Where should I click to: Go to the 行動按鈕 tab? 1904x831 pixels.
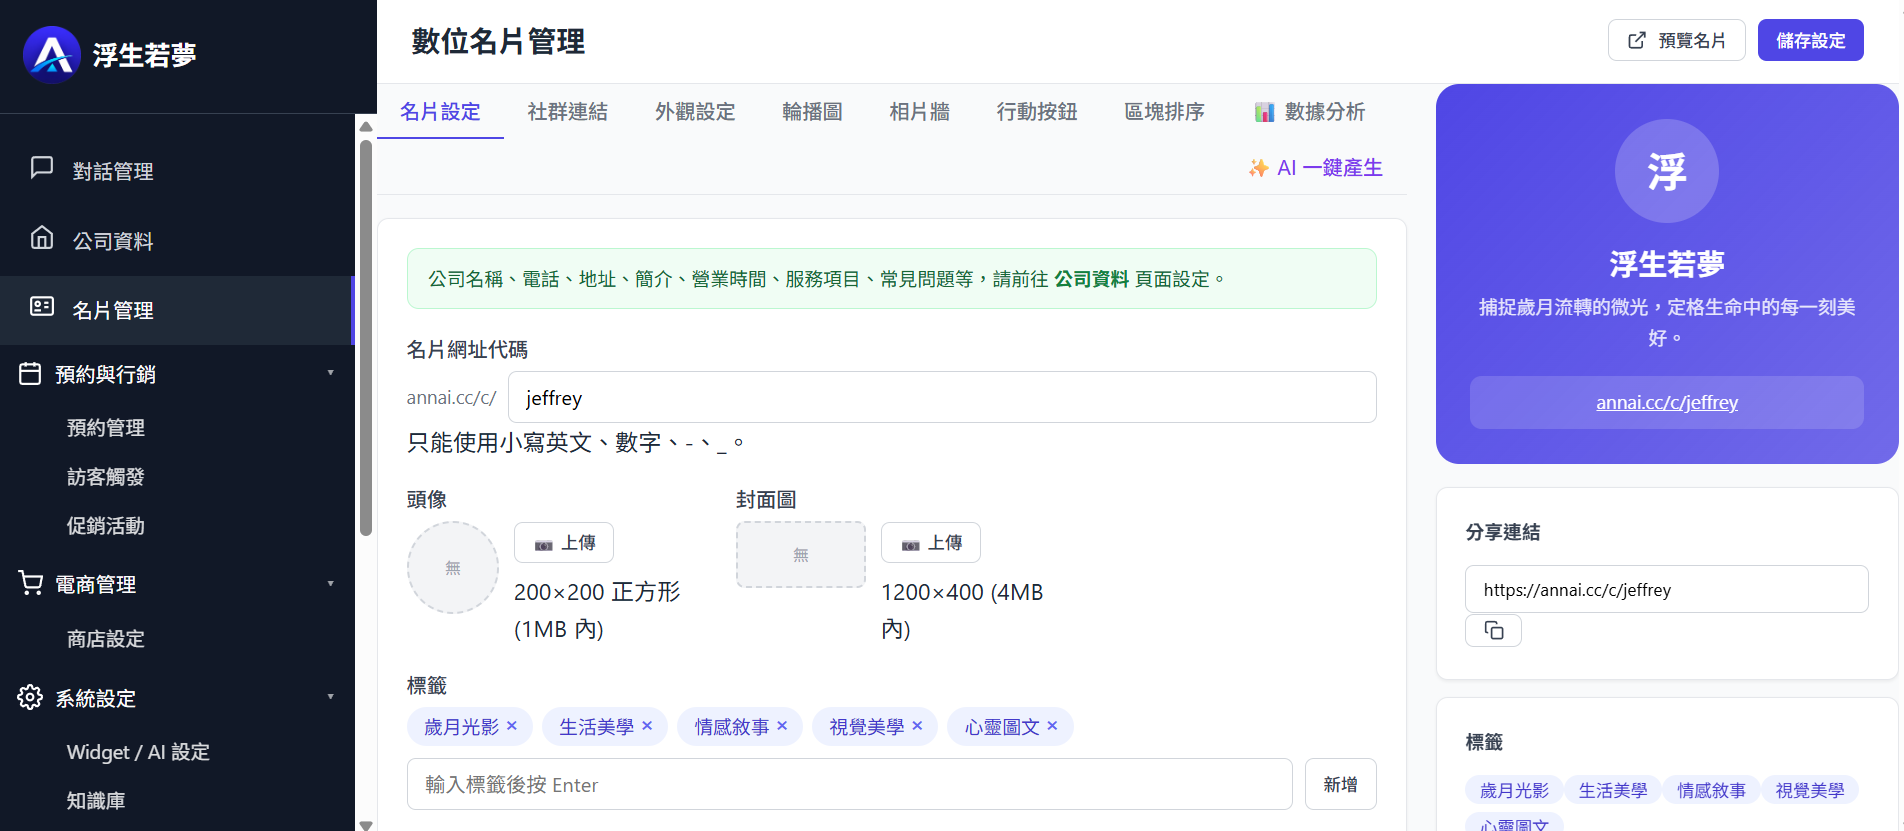point(1037,112)
